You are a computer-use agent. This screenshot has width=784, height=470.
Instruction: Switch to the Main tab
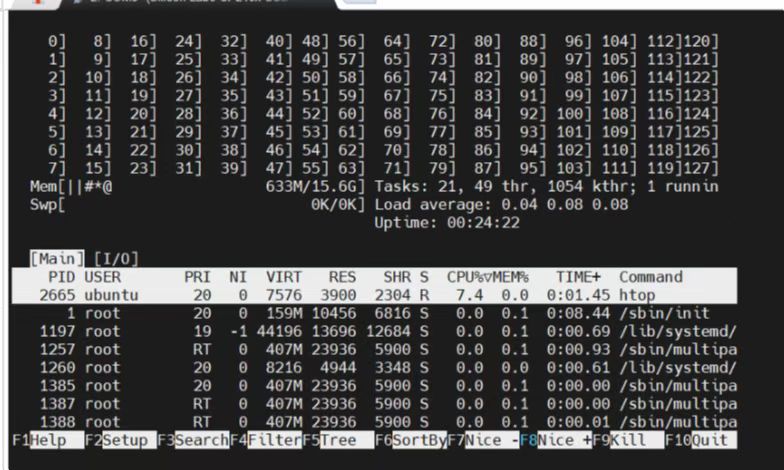pyautogui.click(x=57, y=258)
